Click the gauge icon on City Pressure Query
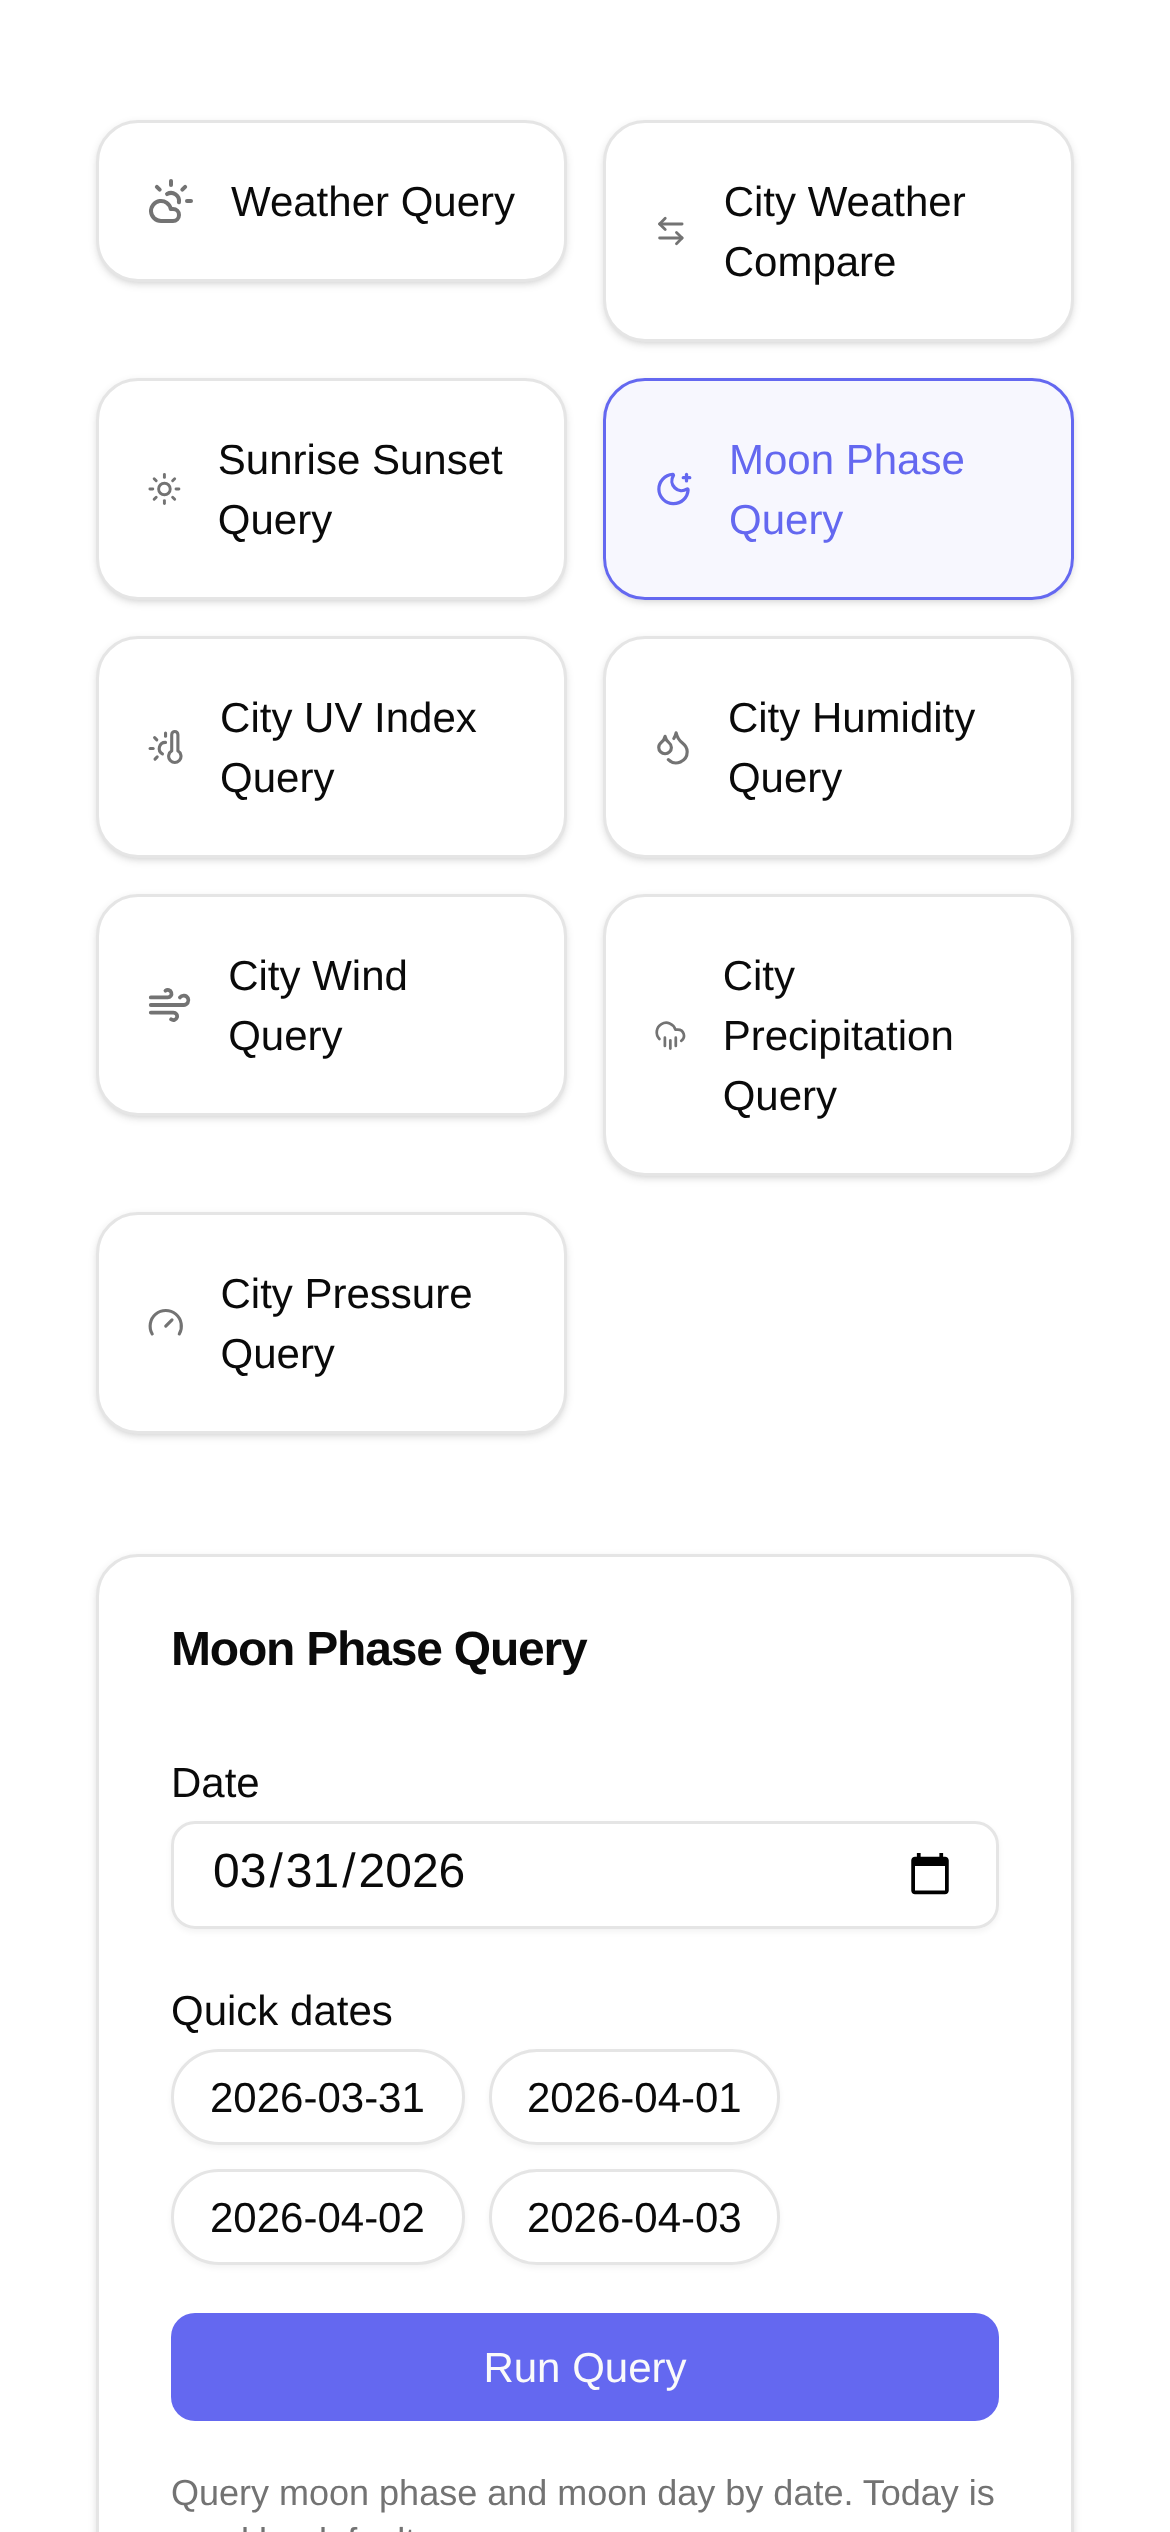1170x2532 pixels. point(166,1323)
